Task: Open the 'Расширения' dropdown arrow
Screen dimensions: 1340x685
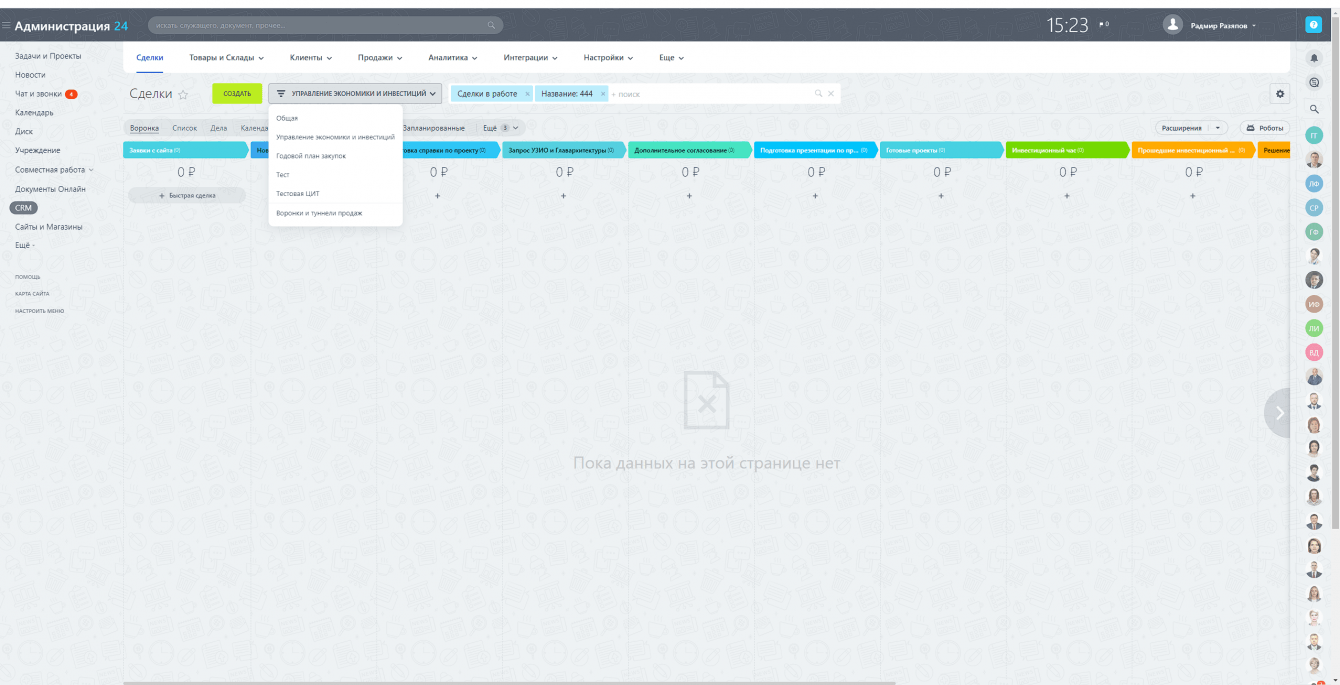Action: (1218, 128)
